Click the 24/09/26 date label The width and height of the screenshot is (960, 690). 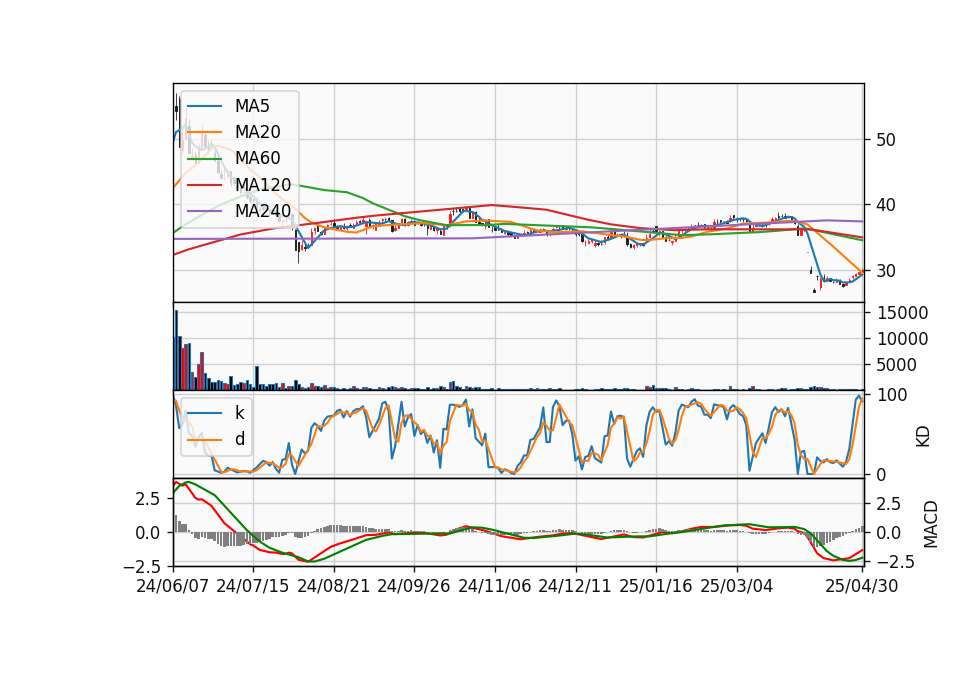[x=414, y=586]
